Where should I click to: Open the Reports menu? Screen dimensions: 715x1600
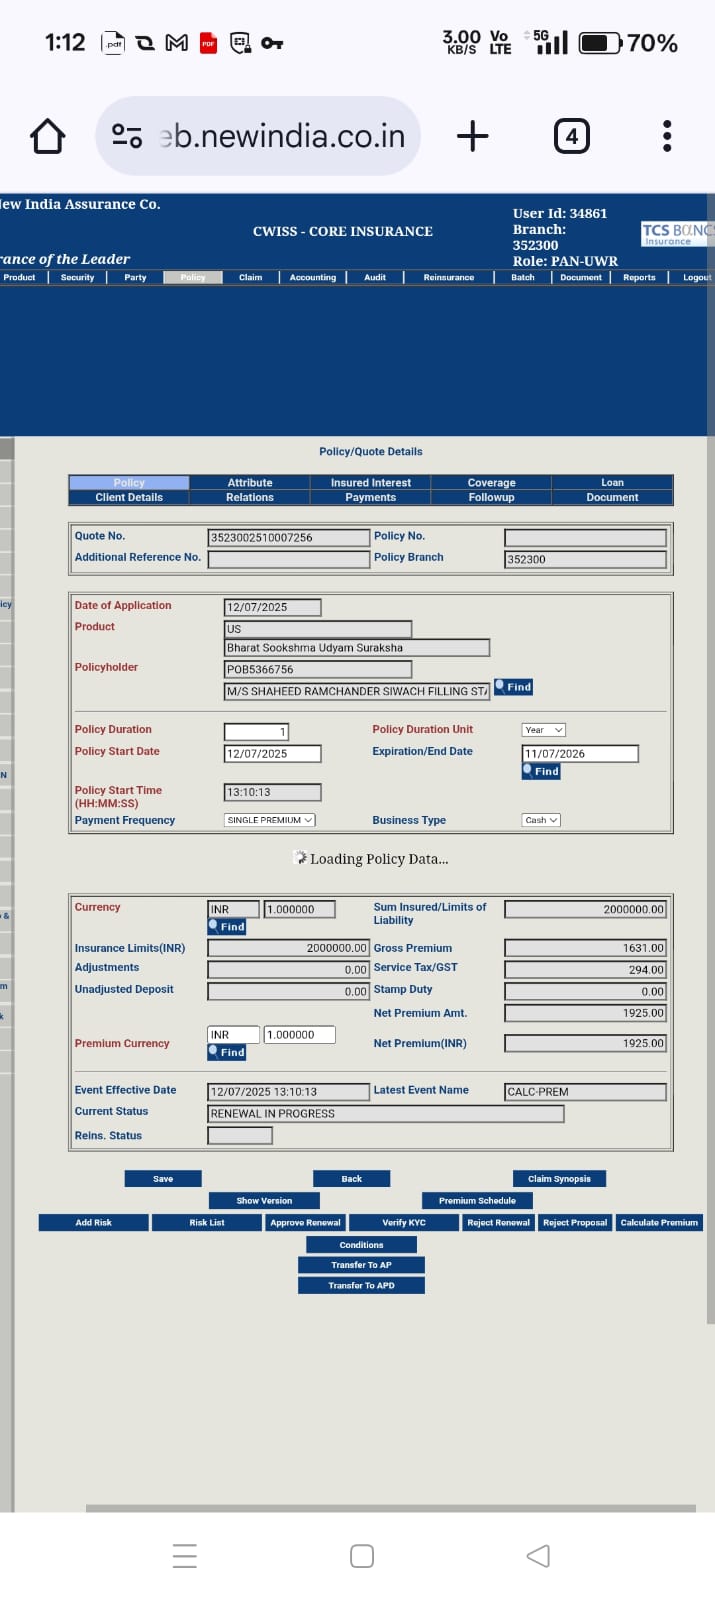(x=639, y=277)
